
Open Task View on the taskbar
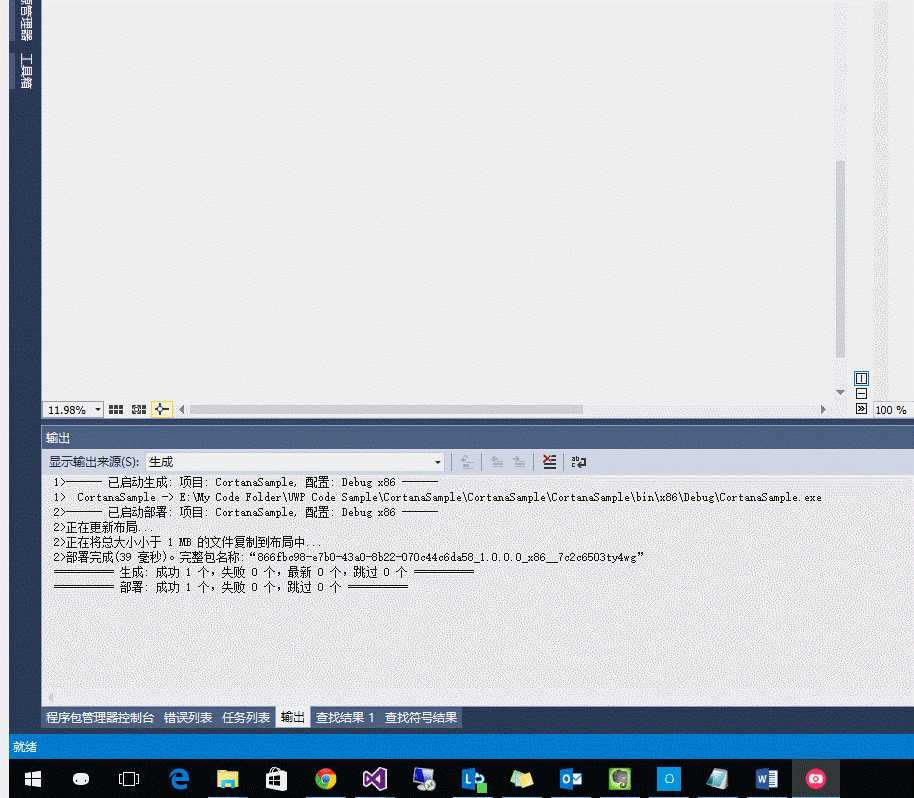click(129, 779)
